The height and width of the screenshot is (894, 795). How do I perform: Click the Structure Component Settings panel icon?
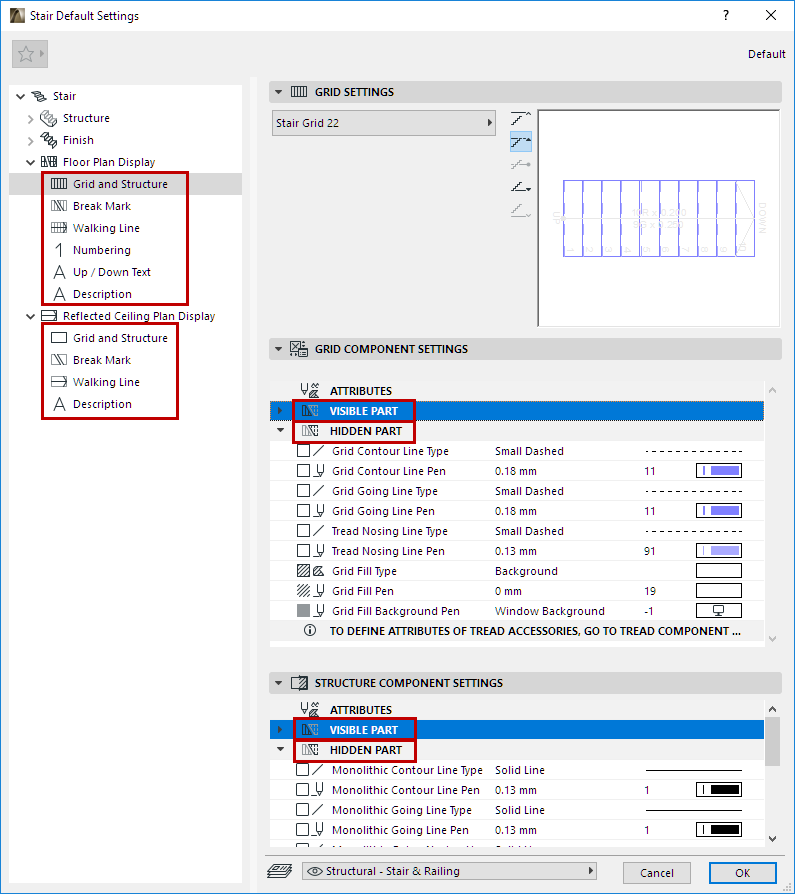click(x=299, y=682)
